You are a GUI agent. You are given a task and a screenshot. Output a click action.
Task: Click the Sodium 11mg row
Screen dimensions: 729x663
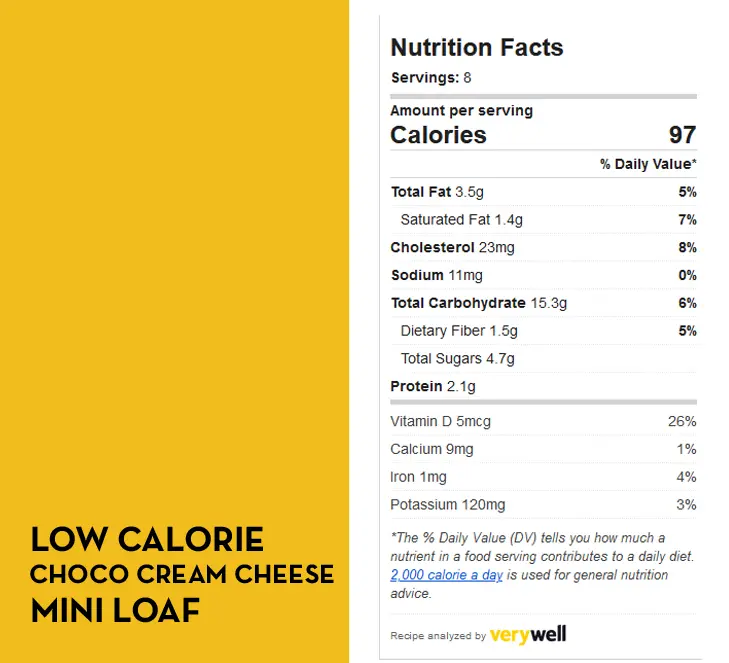(543, 275)
